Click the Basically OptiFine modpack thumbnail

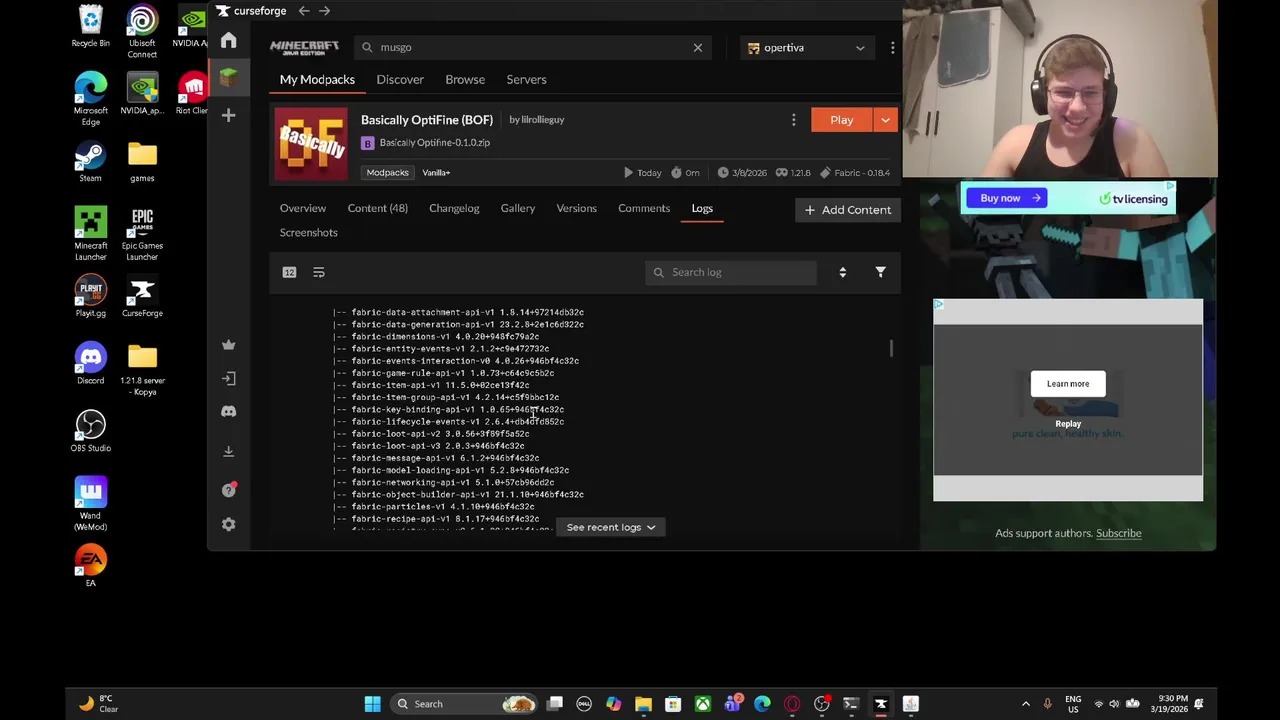[311, 143]
